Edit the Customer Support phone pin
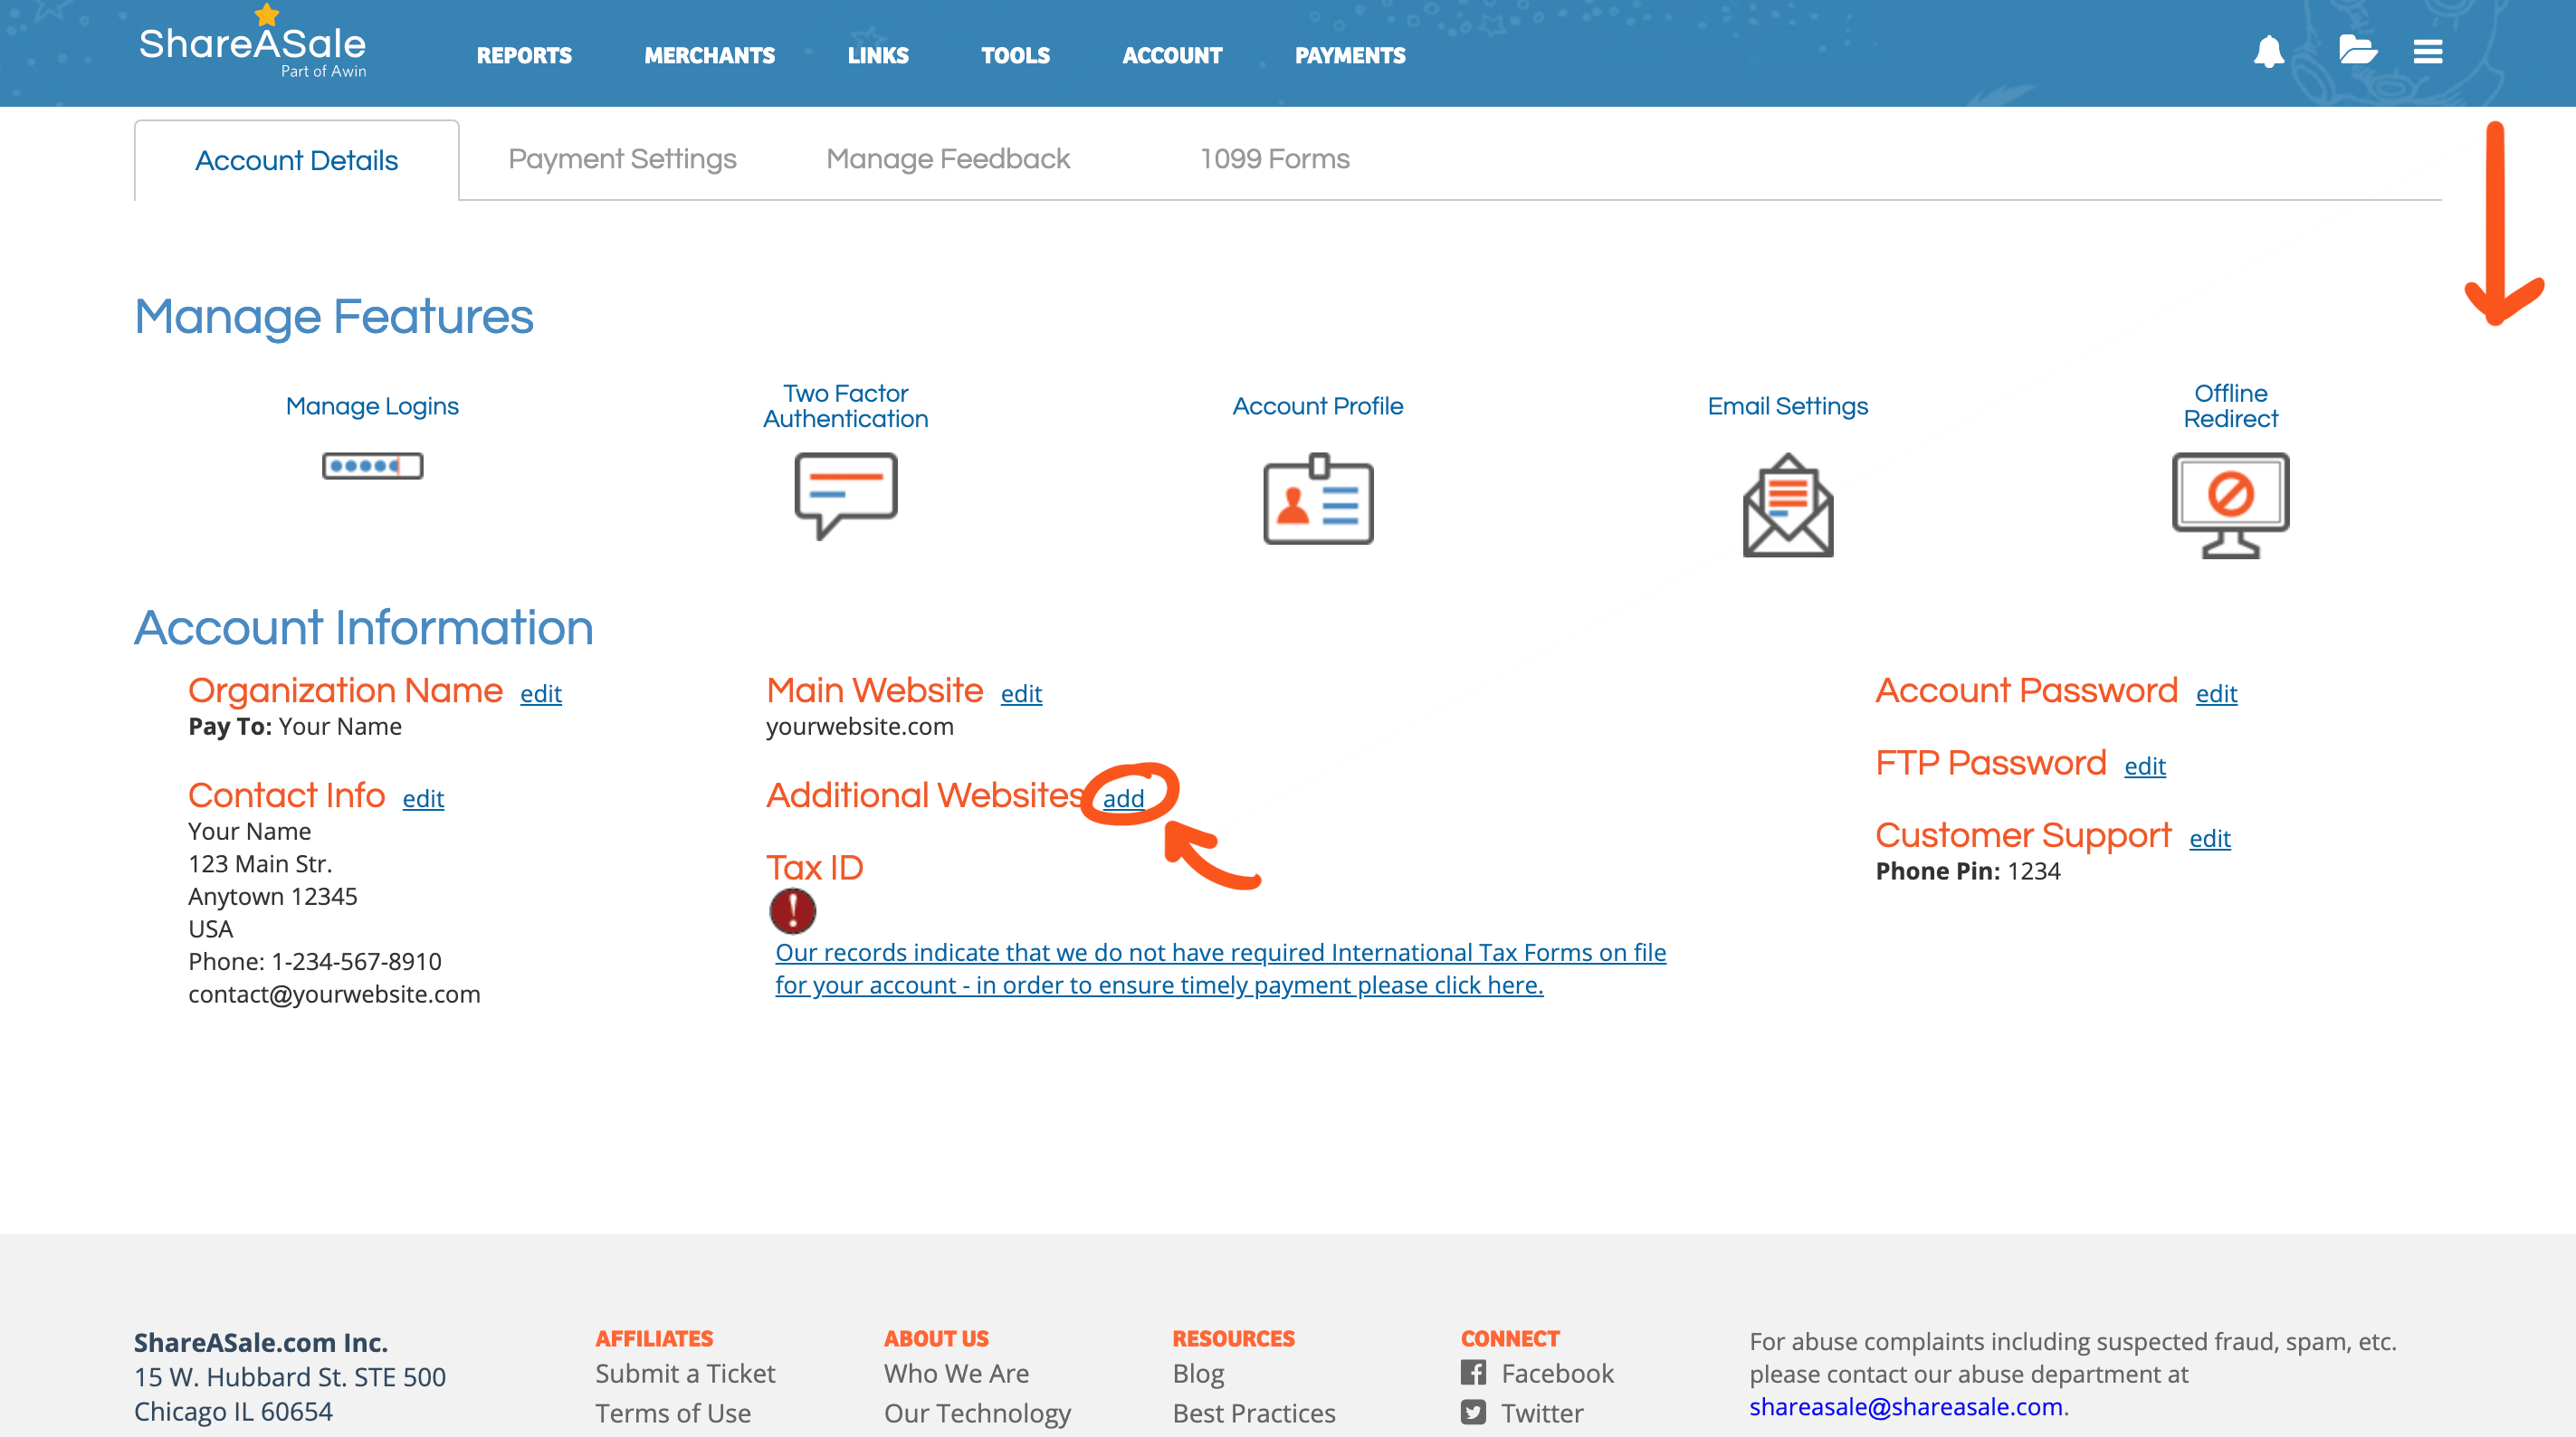 (x=2210, y=839)
